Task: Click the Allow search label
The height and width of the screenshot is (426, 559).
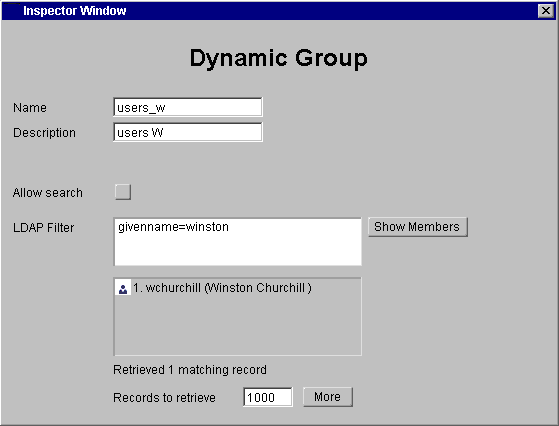Action: [x=47, y=193]
